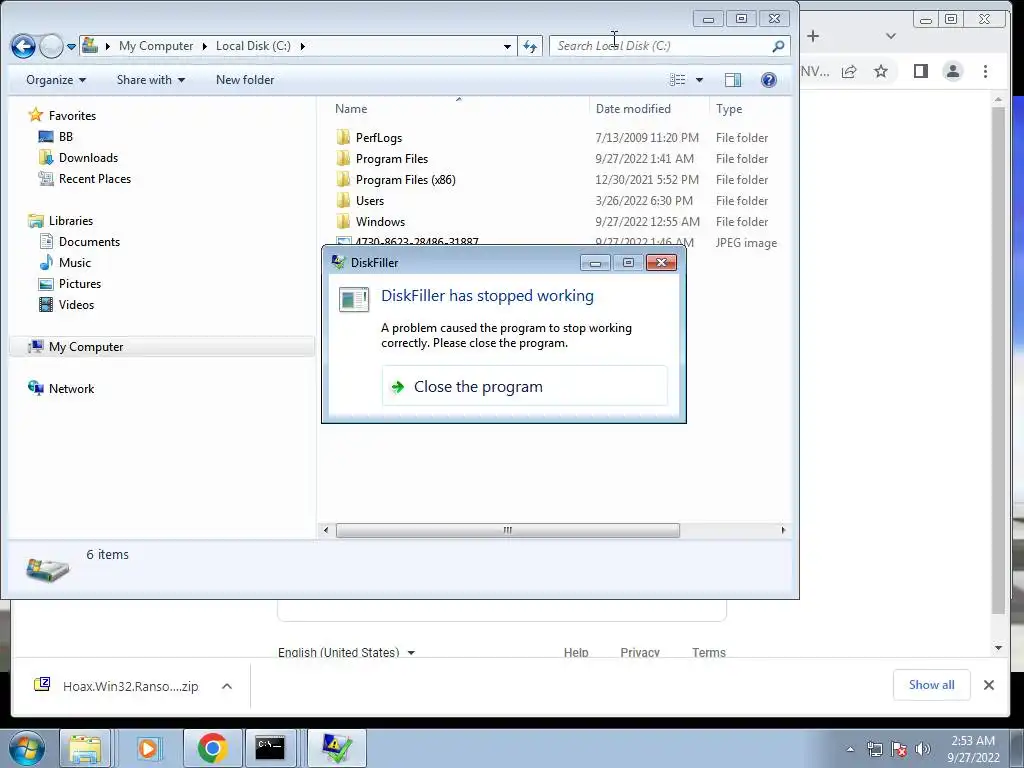Expand the arrow after Local Disk (C:) breadcrumb

[302, 46]
